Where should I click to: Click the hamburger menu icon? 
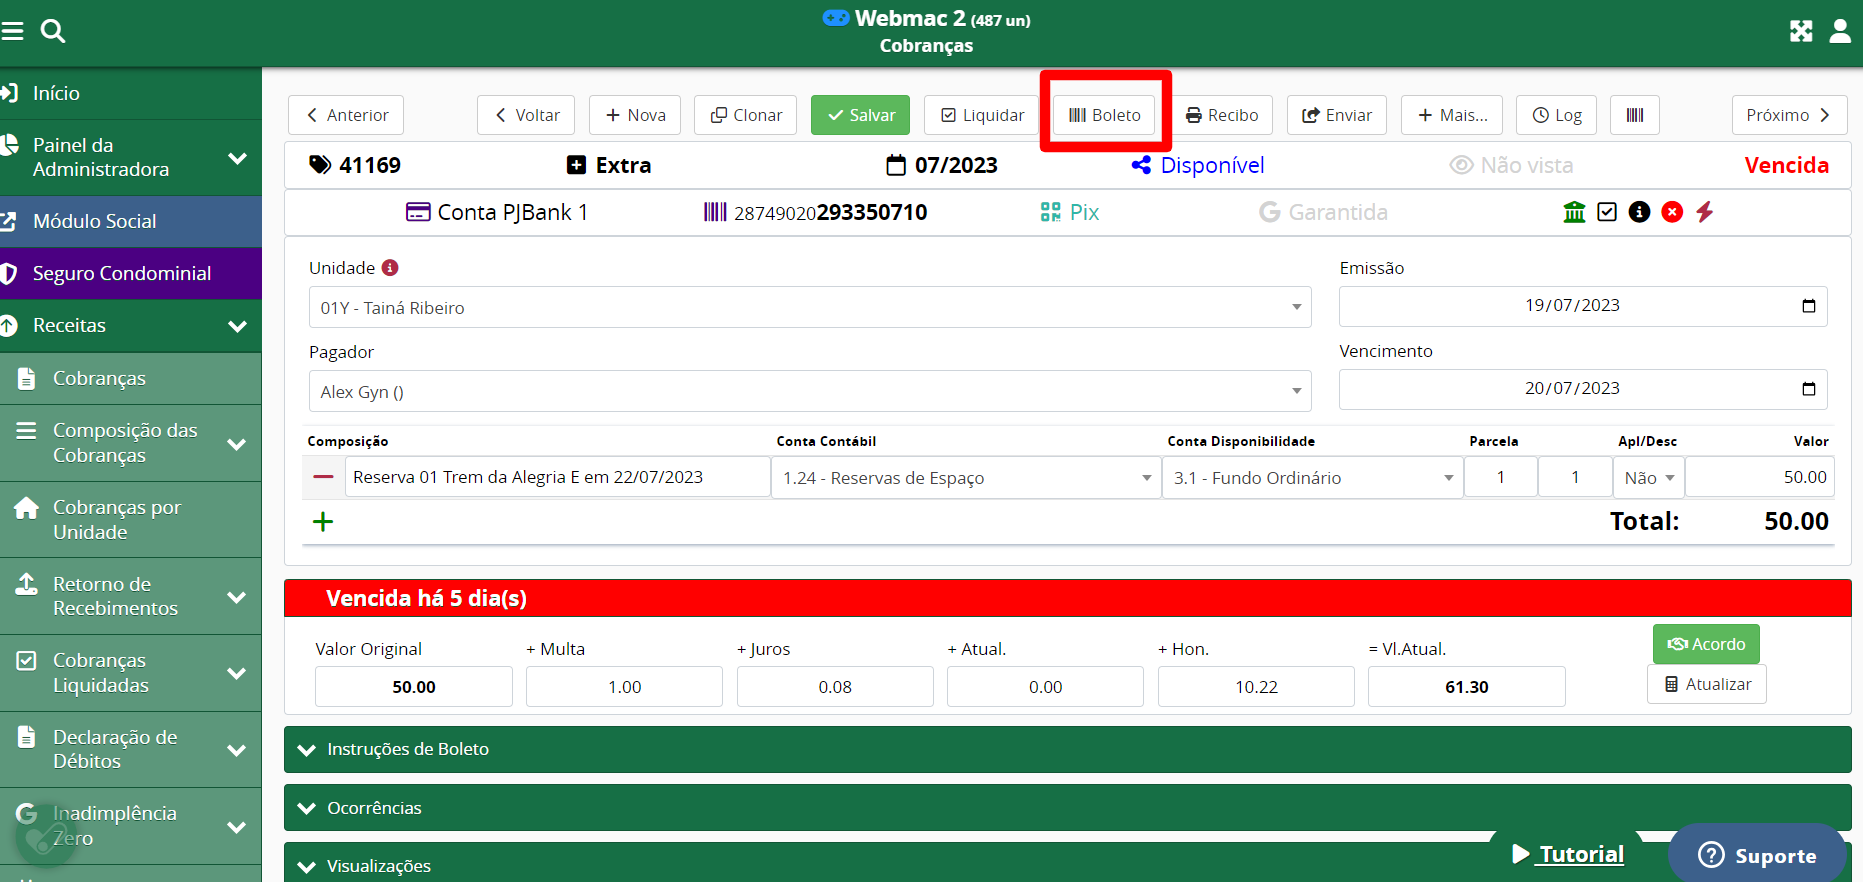[13, 31]
